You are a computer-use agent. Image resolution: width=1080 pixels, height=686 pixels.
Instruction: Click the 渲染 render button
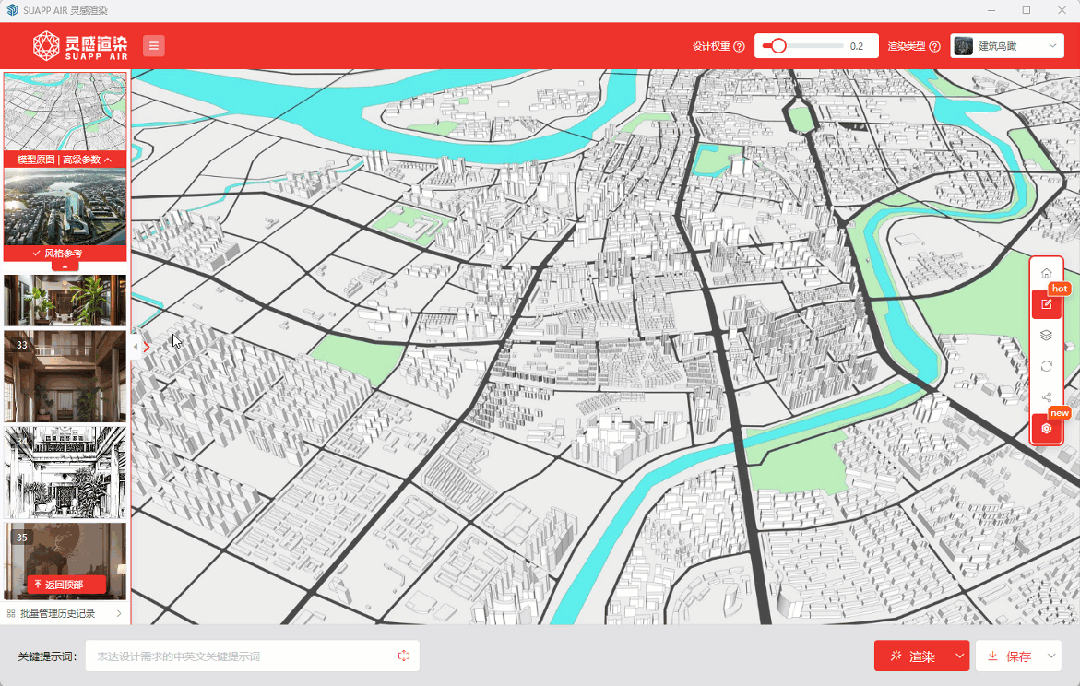pos(912,656)
